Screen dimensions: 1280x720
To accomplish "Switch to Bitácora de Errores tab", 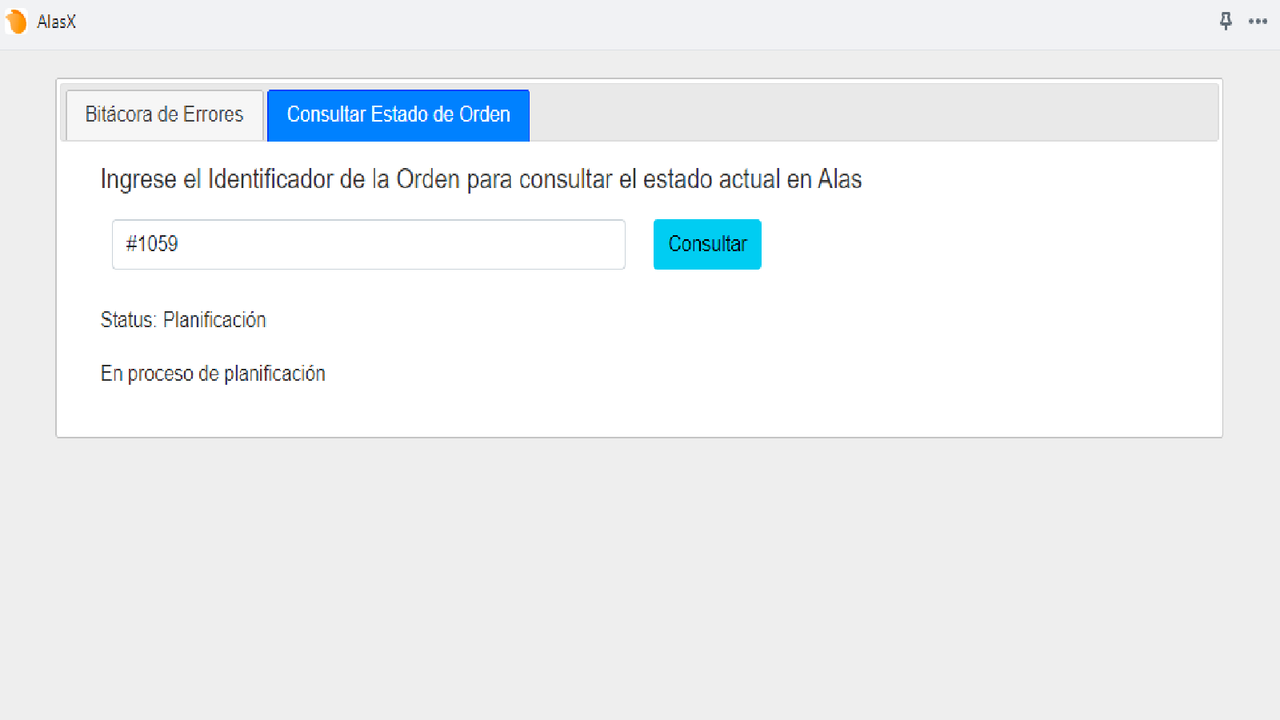I will (164, 115).
